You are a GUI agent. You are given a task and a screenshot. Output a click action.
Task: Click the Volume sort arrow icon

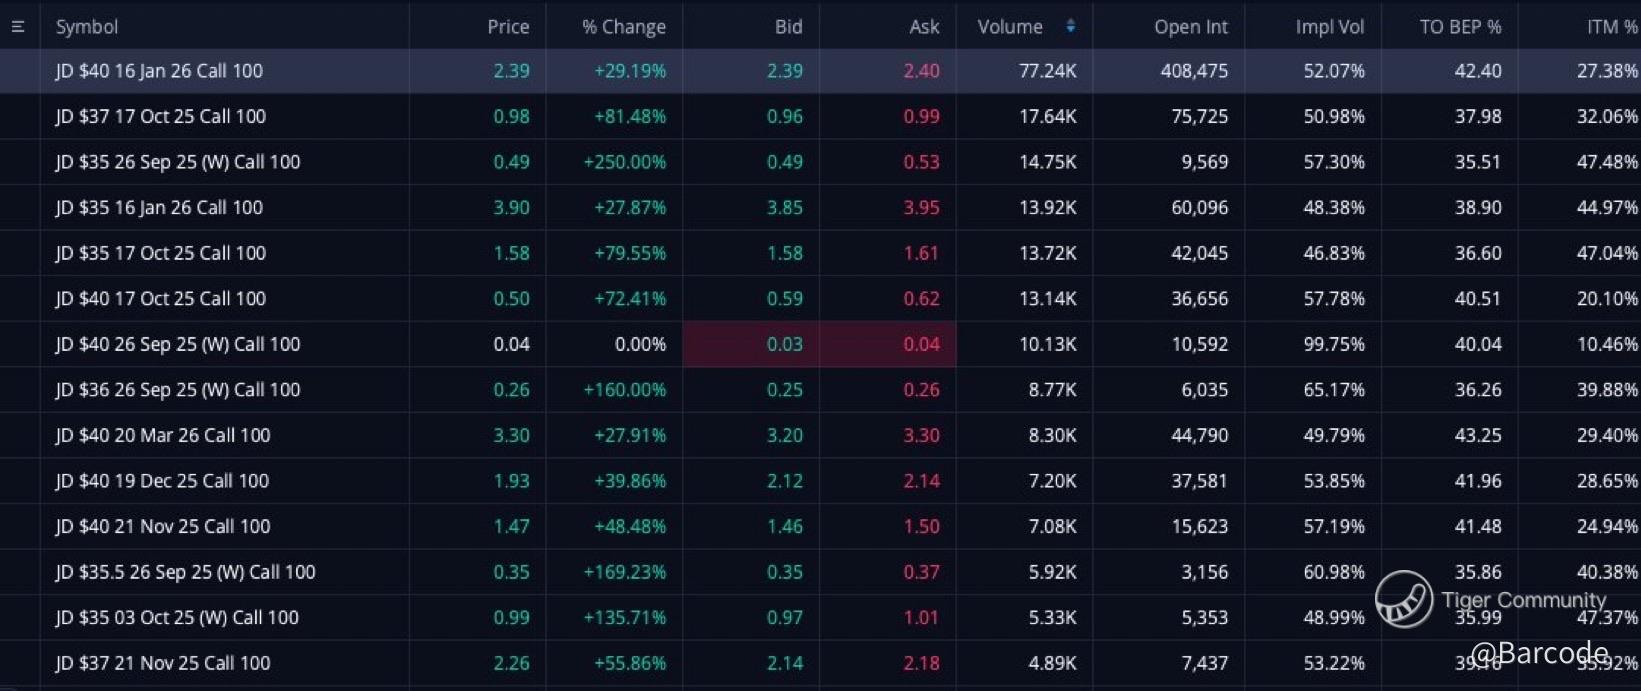click(x=1071, y=27)
